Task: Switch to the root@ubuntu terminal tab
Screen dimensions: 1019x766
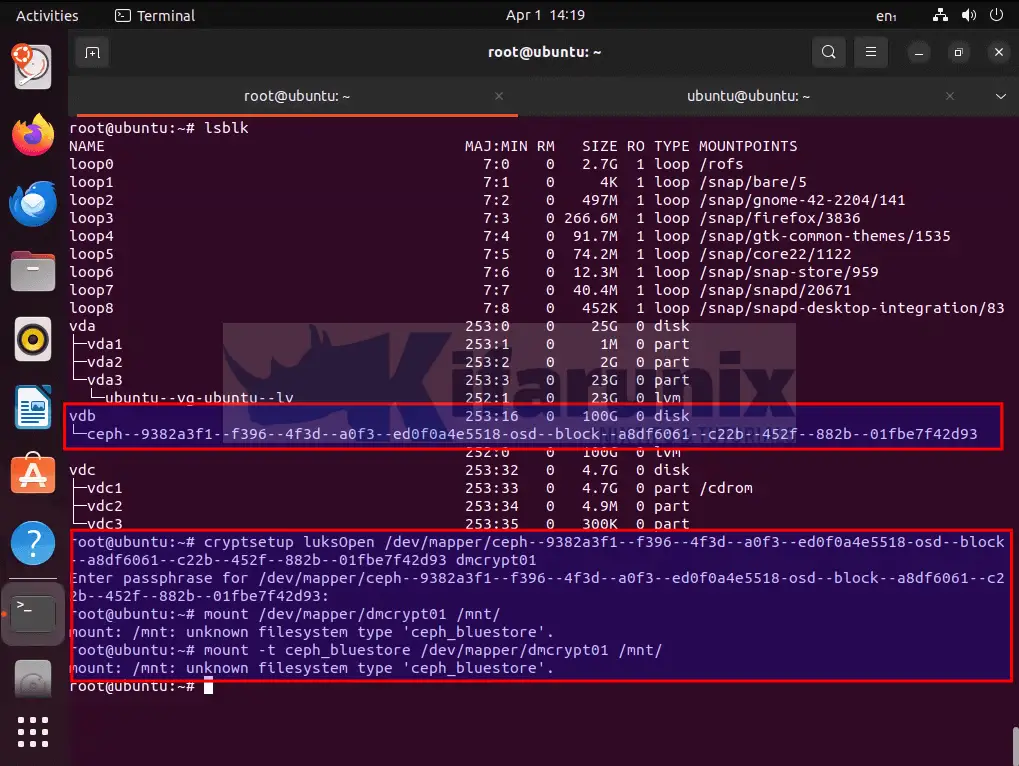Action: [x=296, y=96]
